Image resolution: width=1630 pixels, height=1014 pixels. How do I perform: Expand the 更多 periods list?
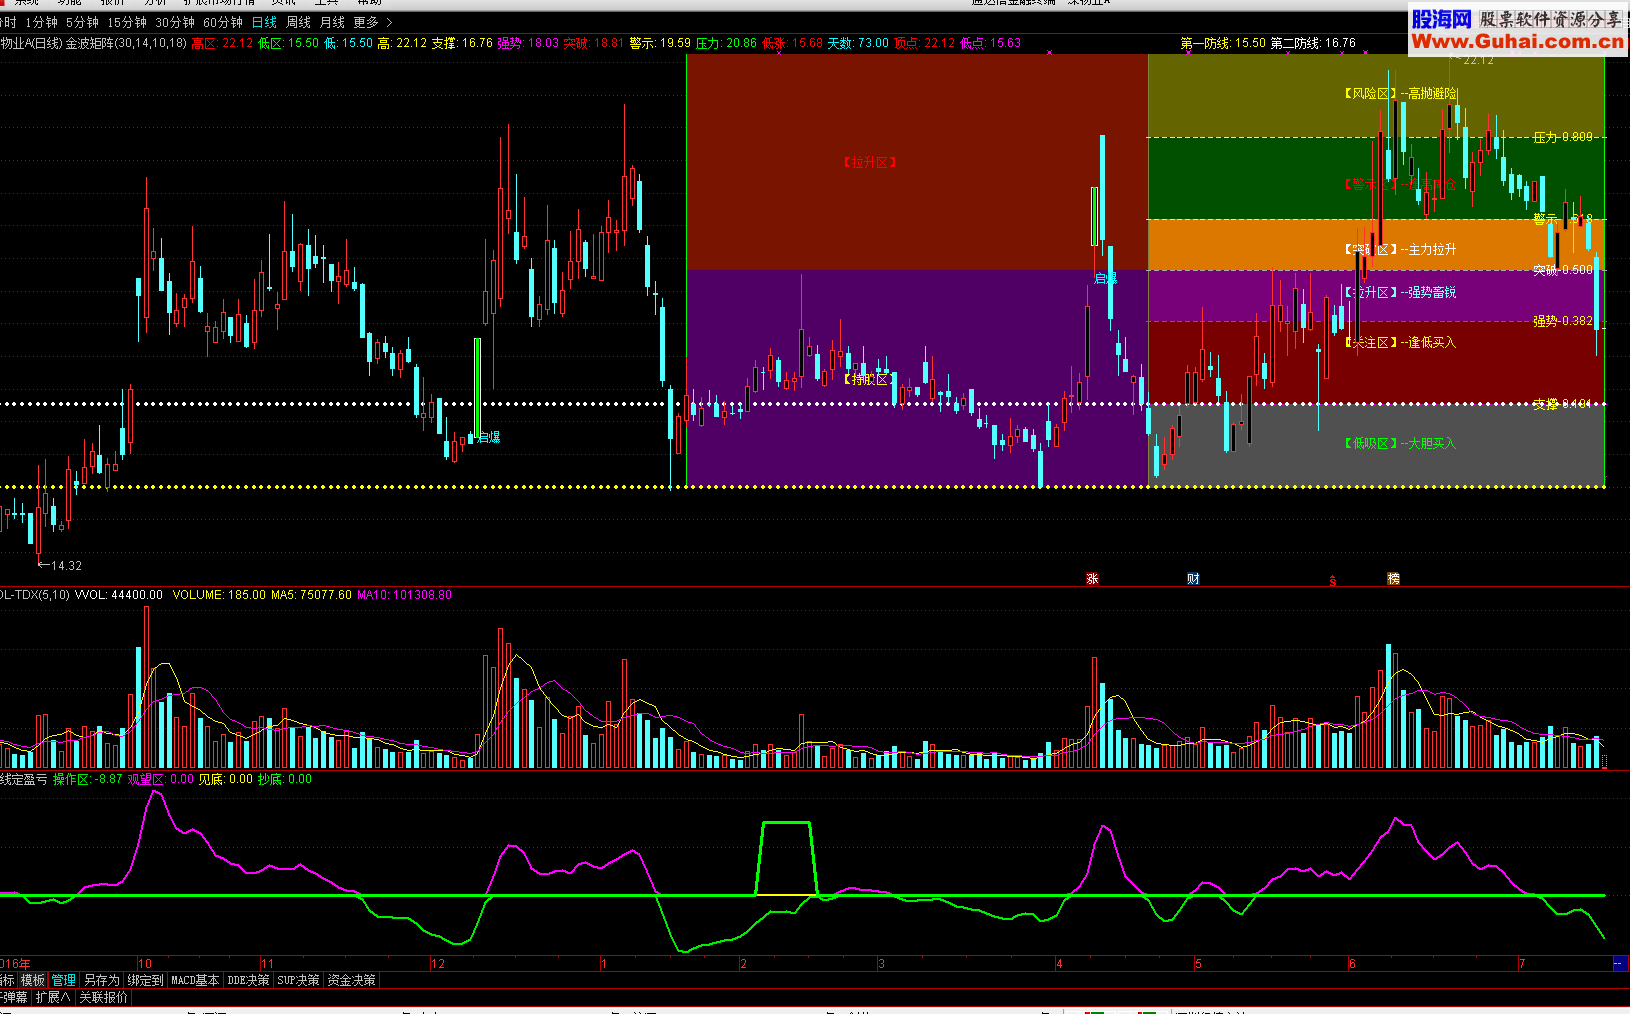[x=372, y=22]
